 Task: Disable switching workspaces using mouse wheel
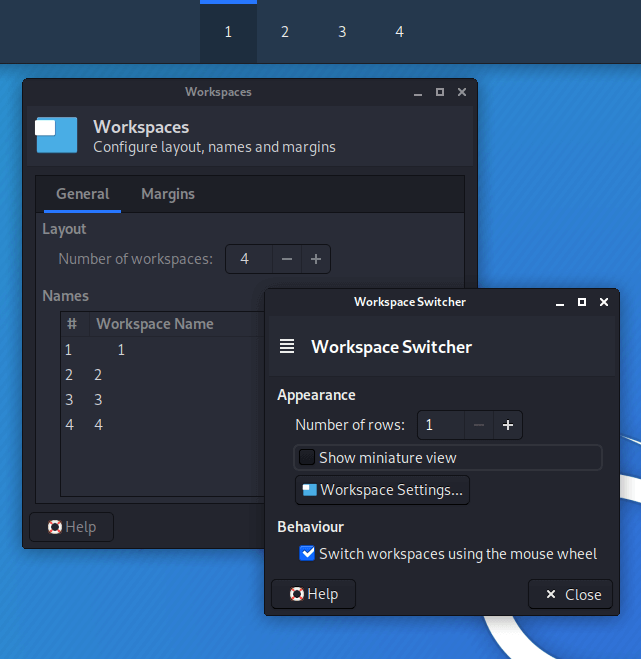tap(308, 553)
